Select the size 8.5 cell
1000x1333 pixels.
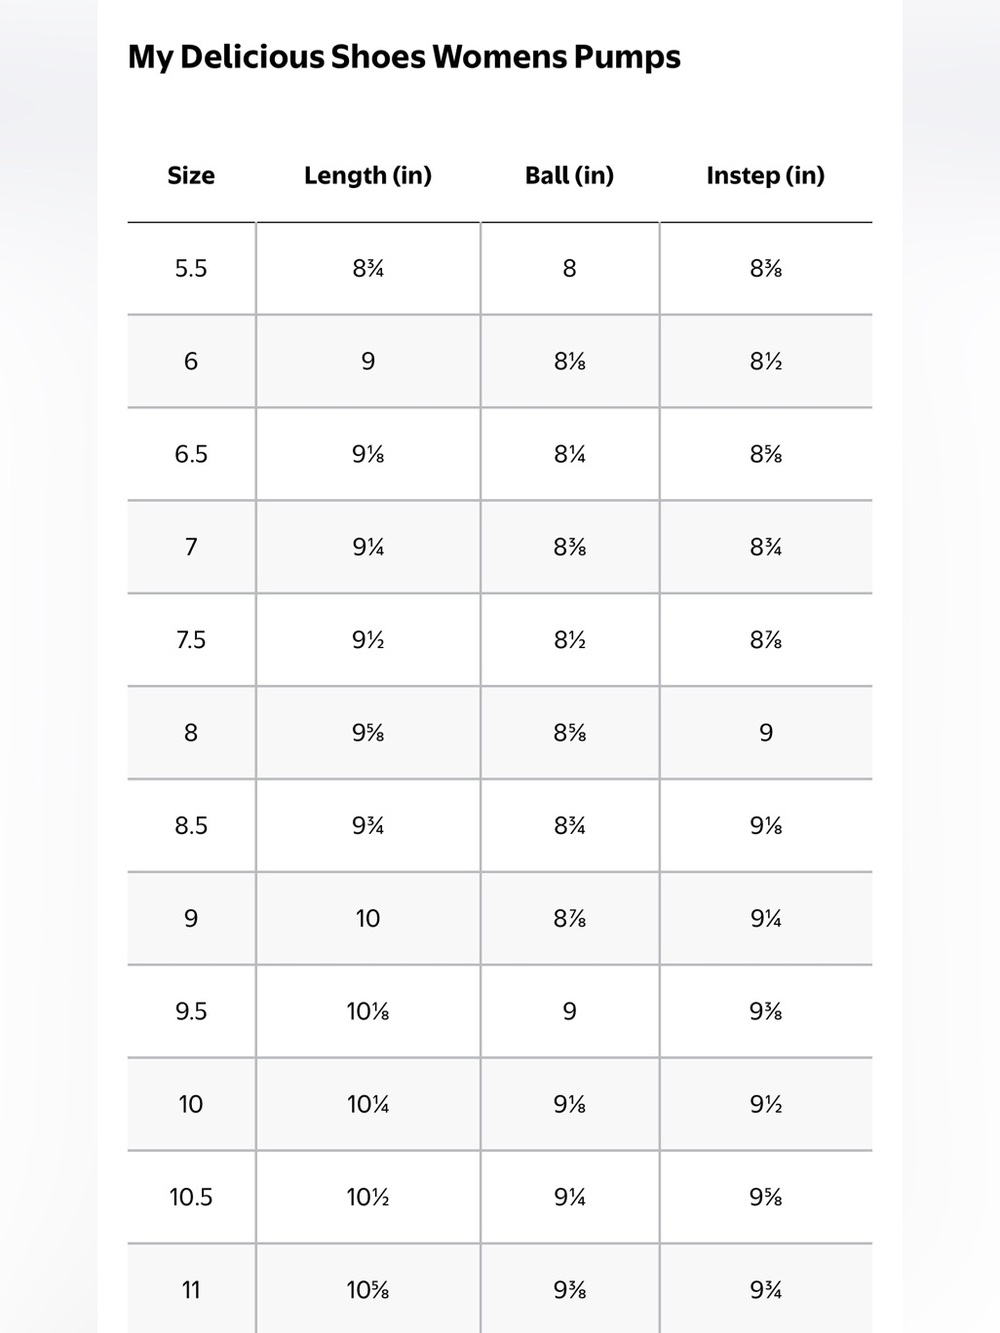pyautogui.click(x=191, y=826)
